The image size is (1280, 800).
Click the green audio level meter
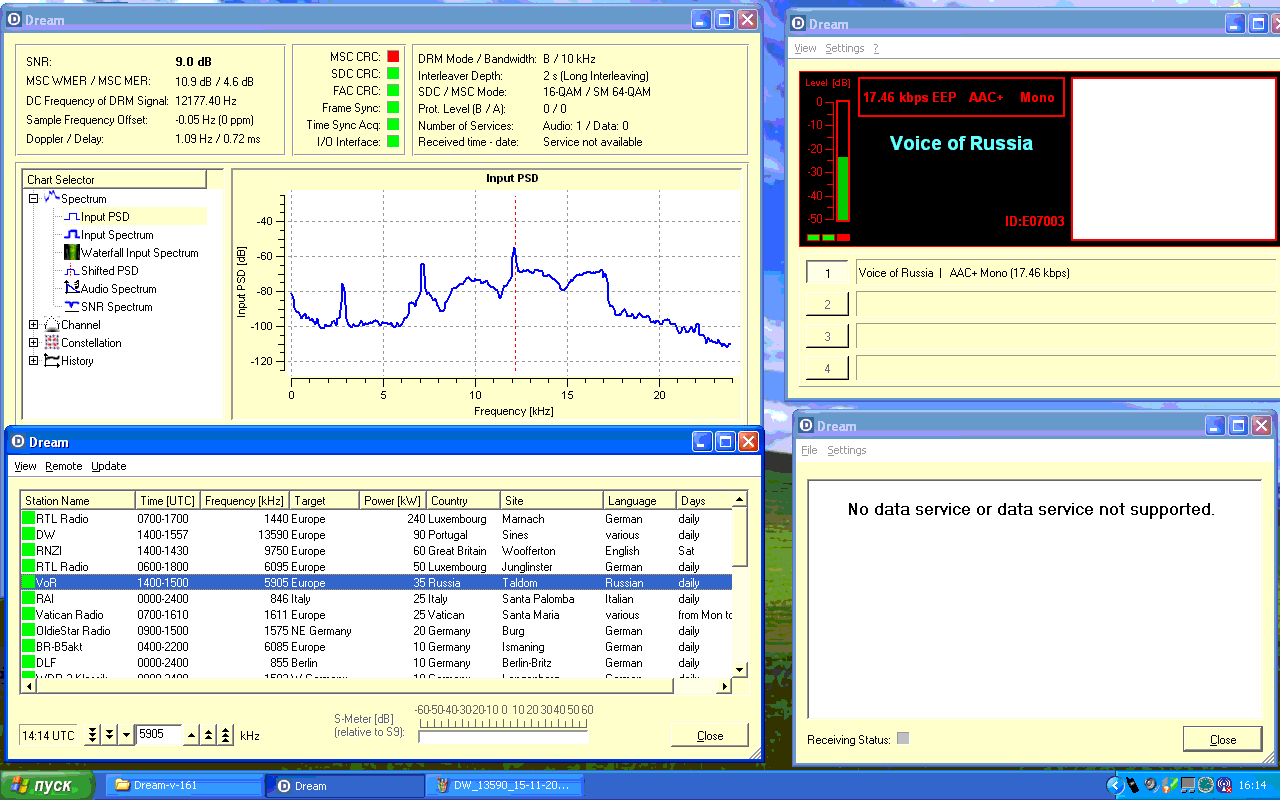click(843, 160)
